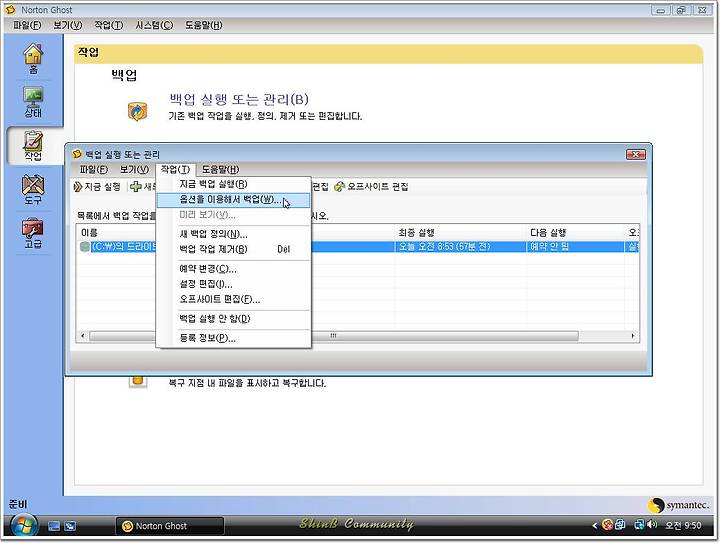Click the Norton tray icon
This screenshot has width=720, height=543.
coord(607,525)
